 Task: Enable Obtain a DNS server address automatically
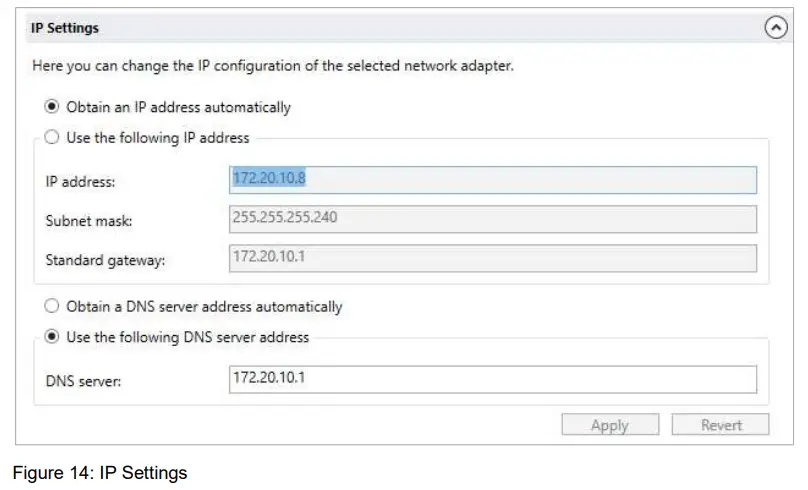(x=53, y=307)
